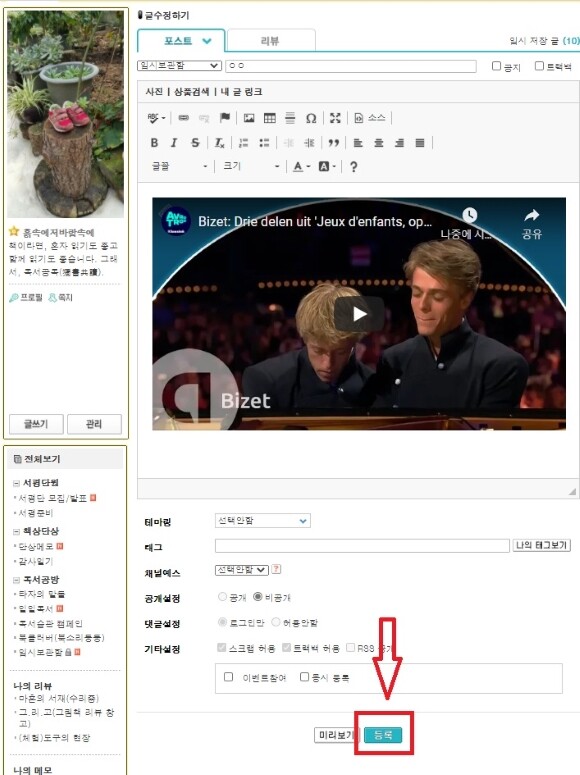The height and width of the screenshot is (775, 580).
Task: Decrease indent of the paragraph
Action: 288,142
